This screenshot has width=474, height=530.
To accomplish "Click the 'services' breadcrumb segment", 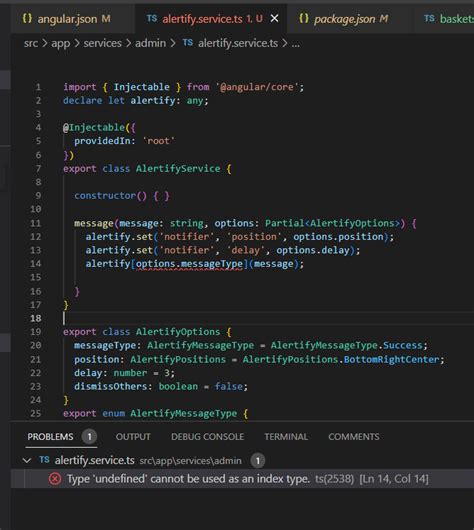I will pos(102,43).
